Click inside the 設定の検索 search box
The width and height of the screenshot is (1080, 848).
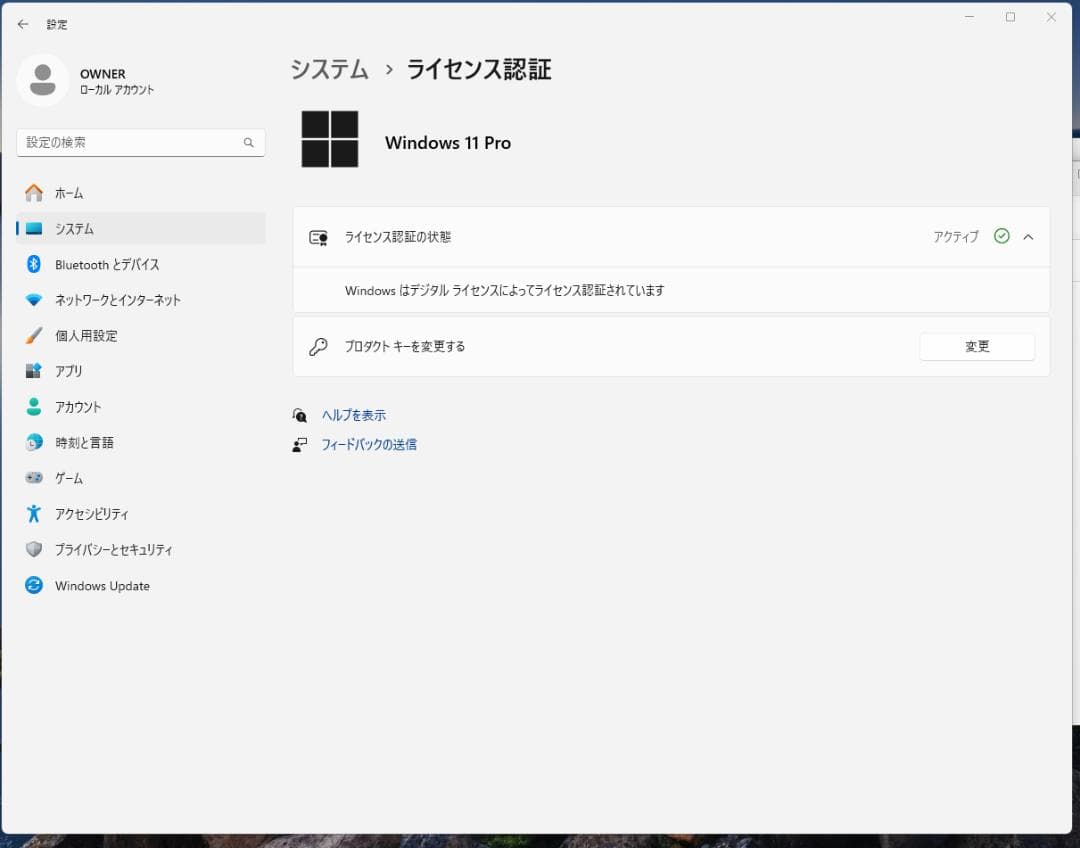pyautogui.click(x=140, y=142)
